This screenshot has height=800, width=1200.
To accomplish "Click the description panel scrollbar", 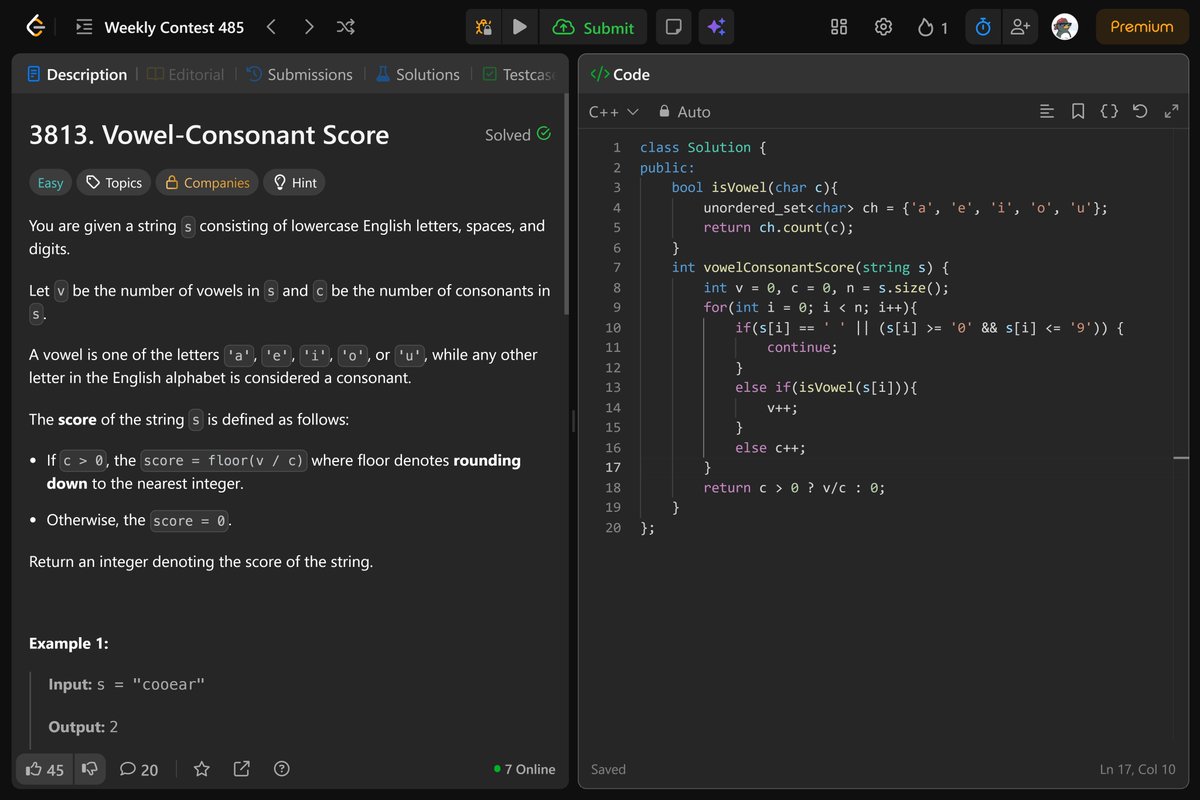I will 567,205.
